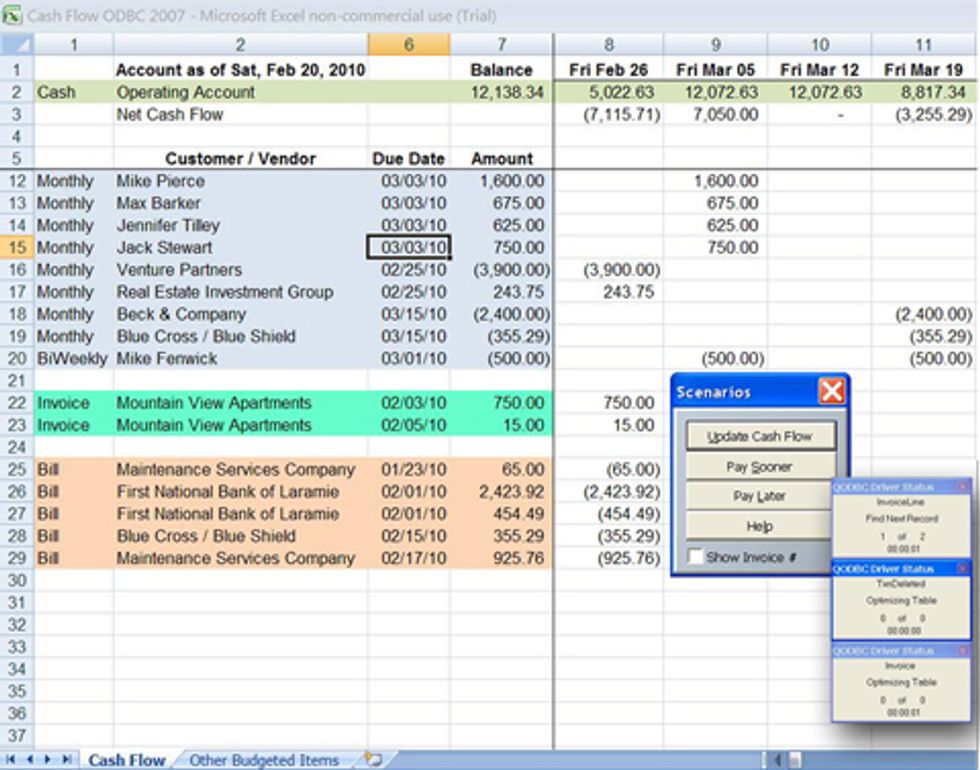Click the Pay Later button
This screenshot has height=770, width=980.
coord(759,496)
